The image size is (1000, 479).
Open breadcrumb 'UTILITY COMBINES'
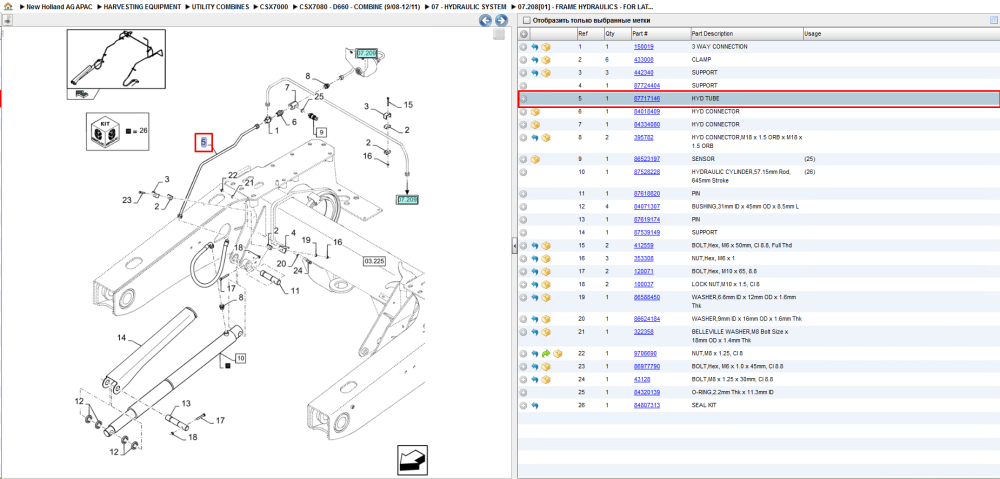pyautogui.click(x=220, y=6)
